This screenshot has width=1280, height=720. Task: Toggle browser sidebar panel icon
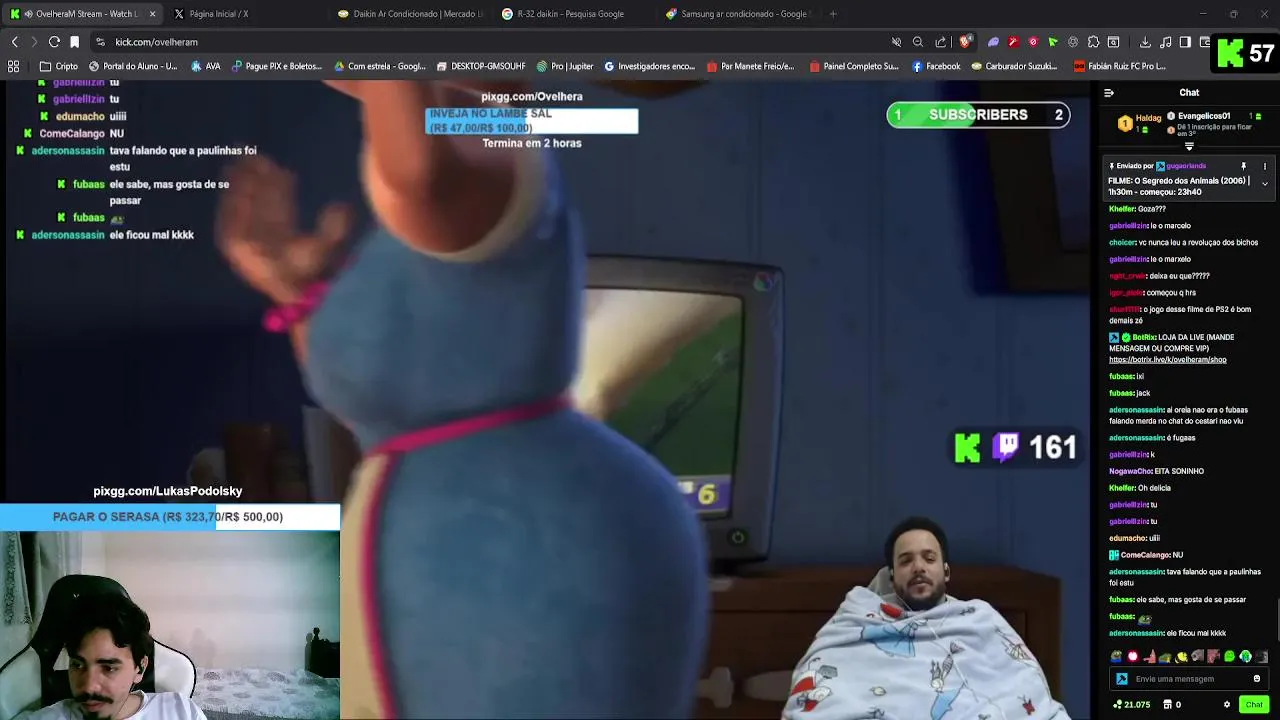click(1185, 42)
